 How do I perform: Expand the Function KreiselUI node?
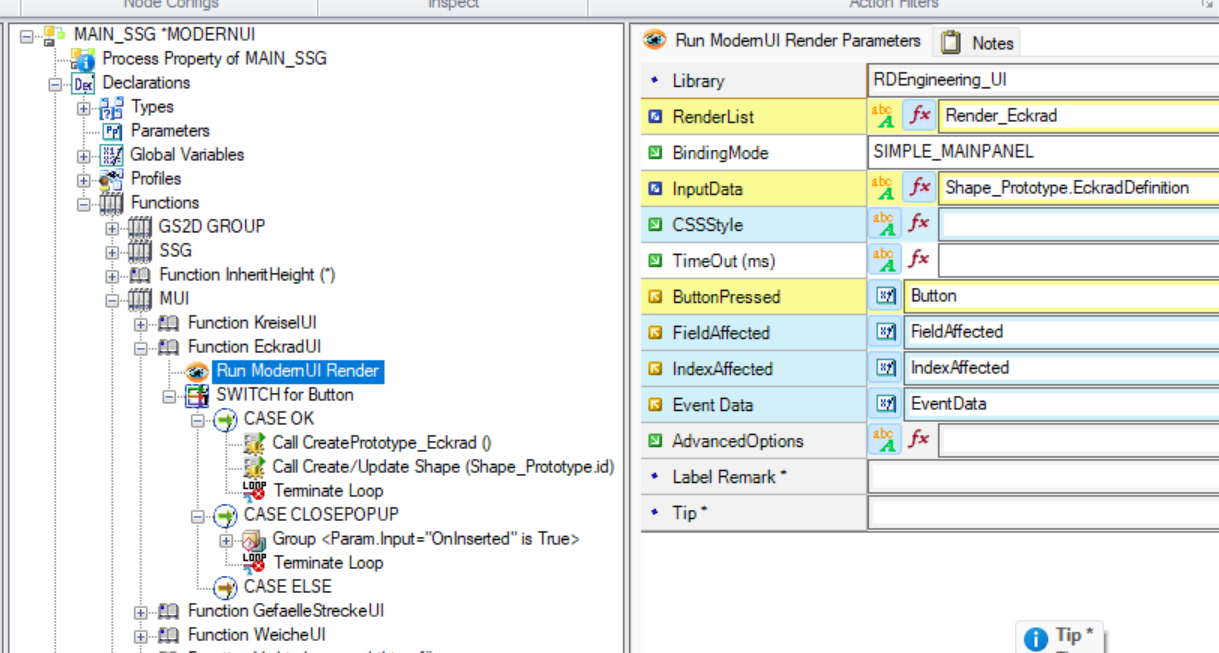pos(140,323)
